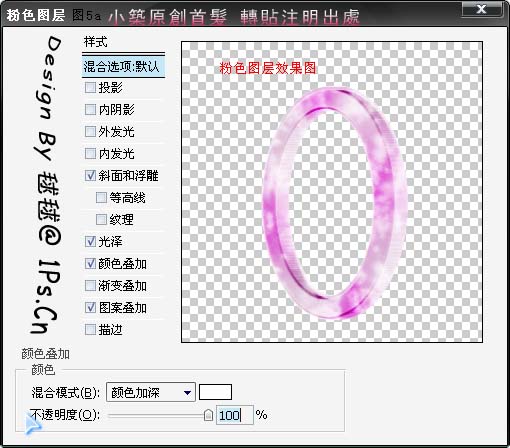Open the 斜面和浮雕 style settings label
This screenshot has height=448, width=510.
(x=128, y=176)
